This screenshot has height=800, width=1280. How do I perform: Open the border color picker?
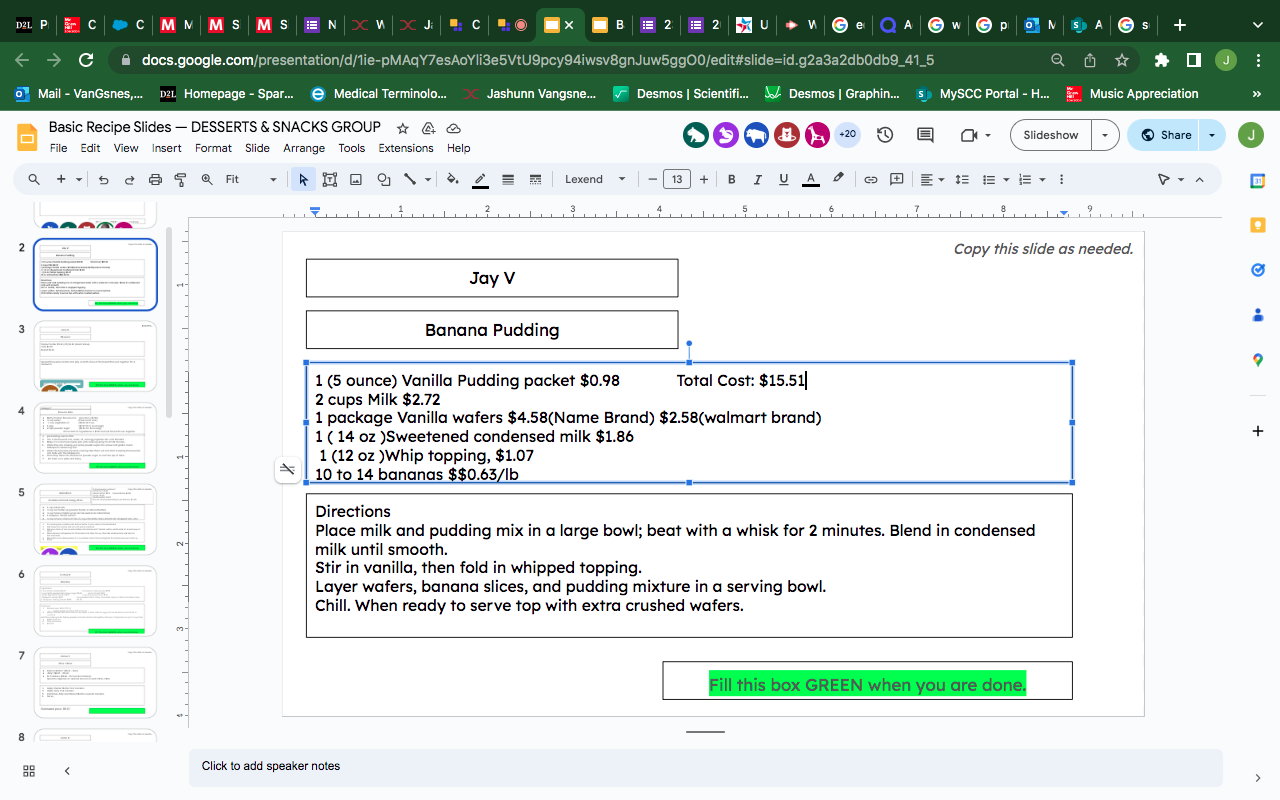pos(480,179)
